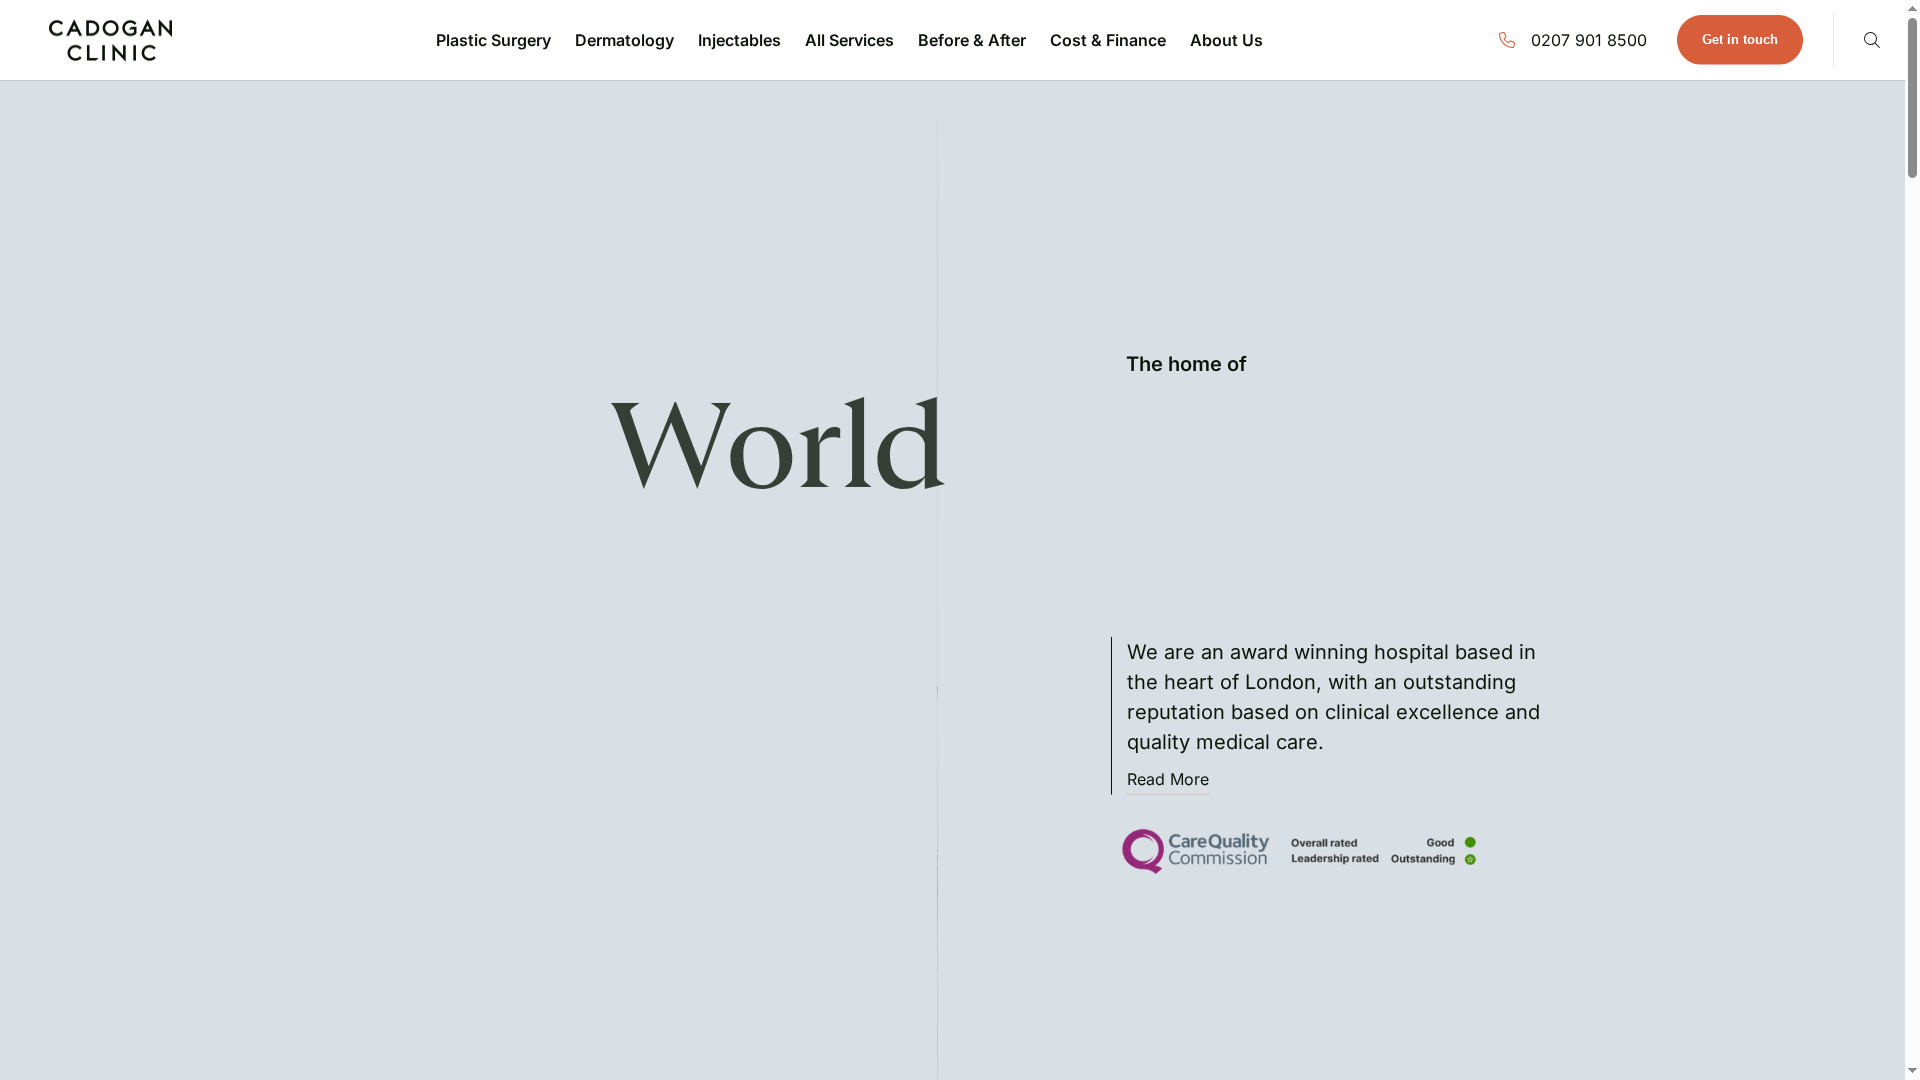
Task: Select Cost & Finance in the navigation
Action: [x=1108, y=40]
